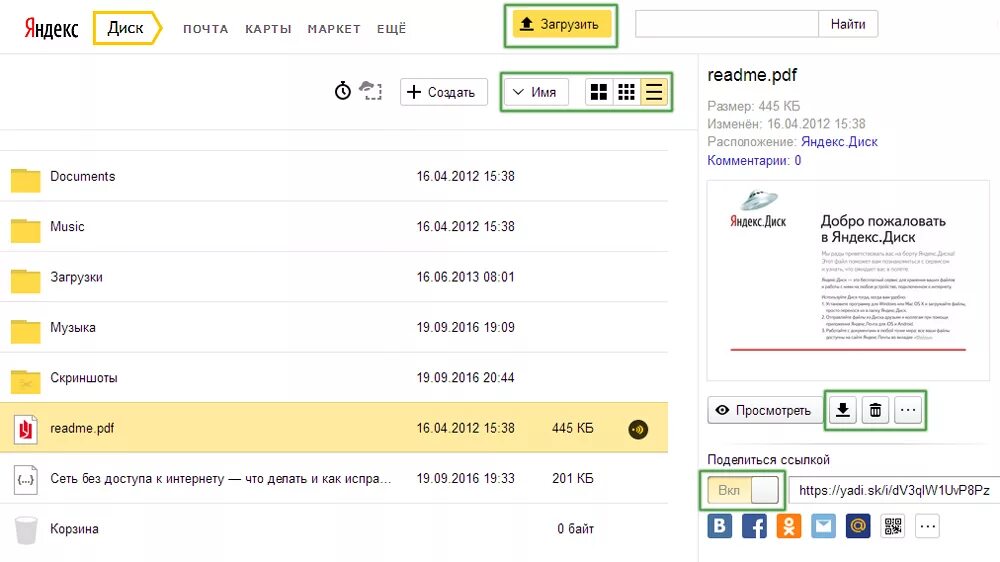This screenshot has height=562, width=1000.
Task: Open Карты in the header
Action: pos(268,29)
